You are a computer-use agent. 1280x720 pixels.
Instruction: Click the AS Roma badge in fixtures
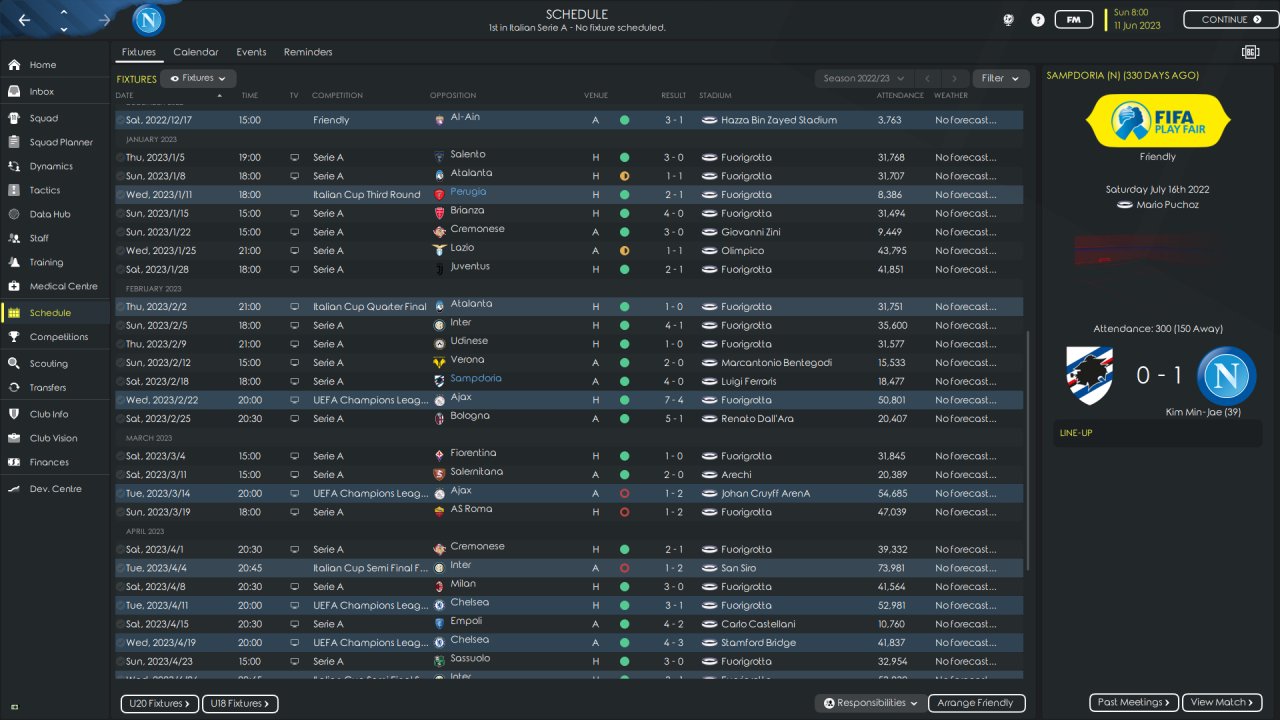click(439, 512)
